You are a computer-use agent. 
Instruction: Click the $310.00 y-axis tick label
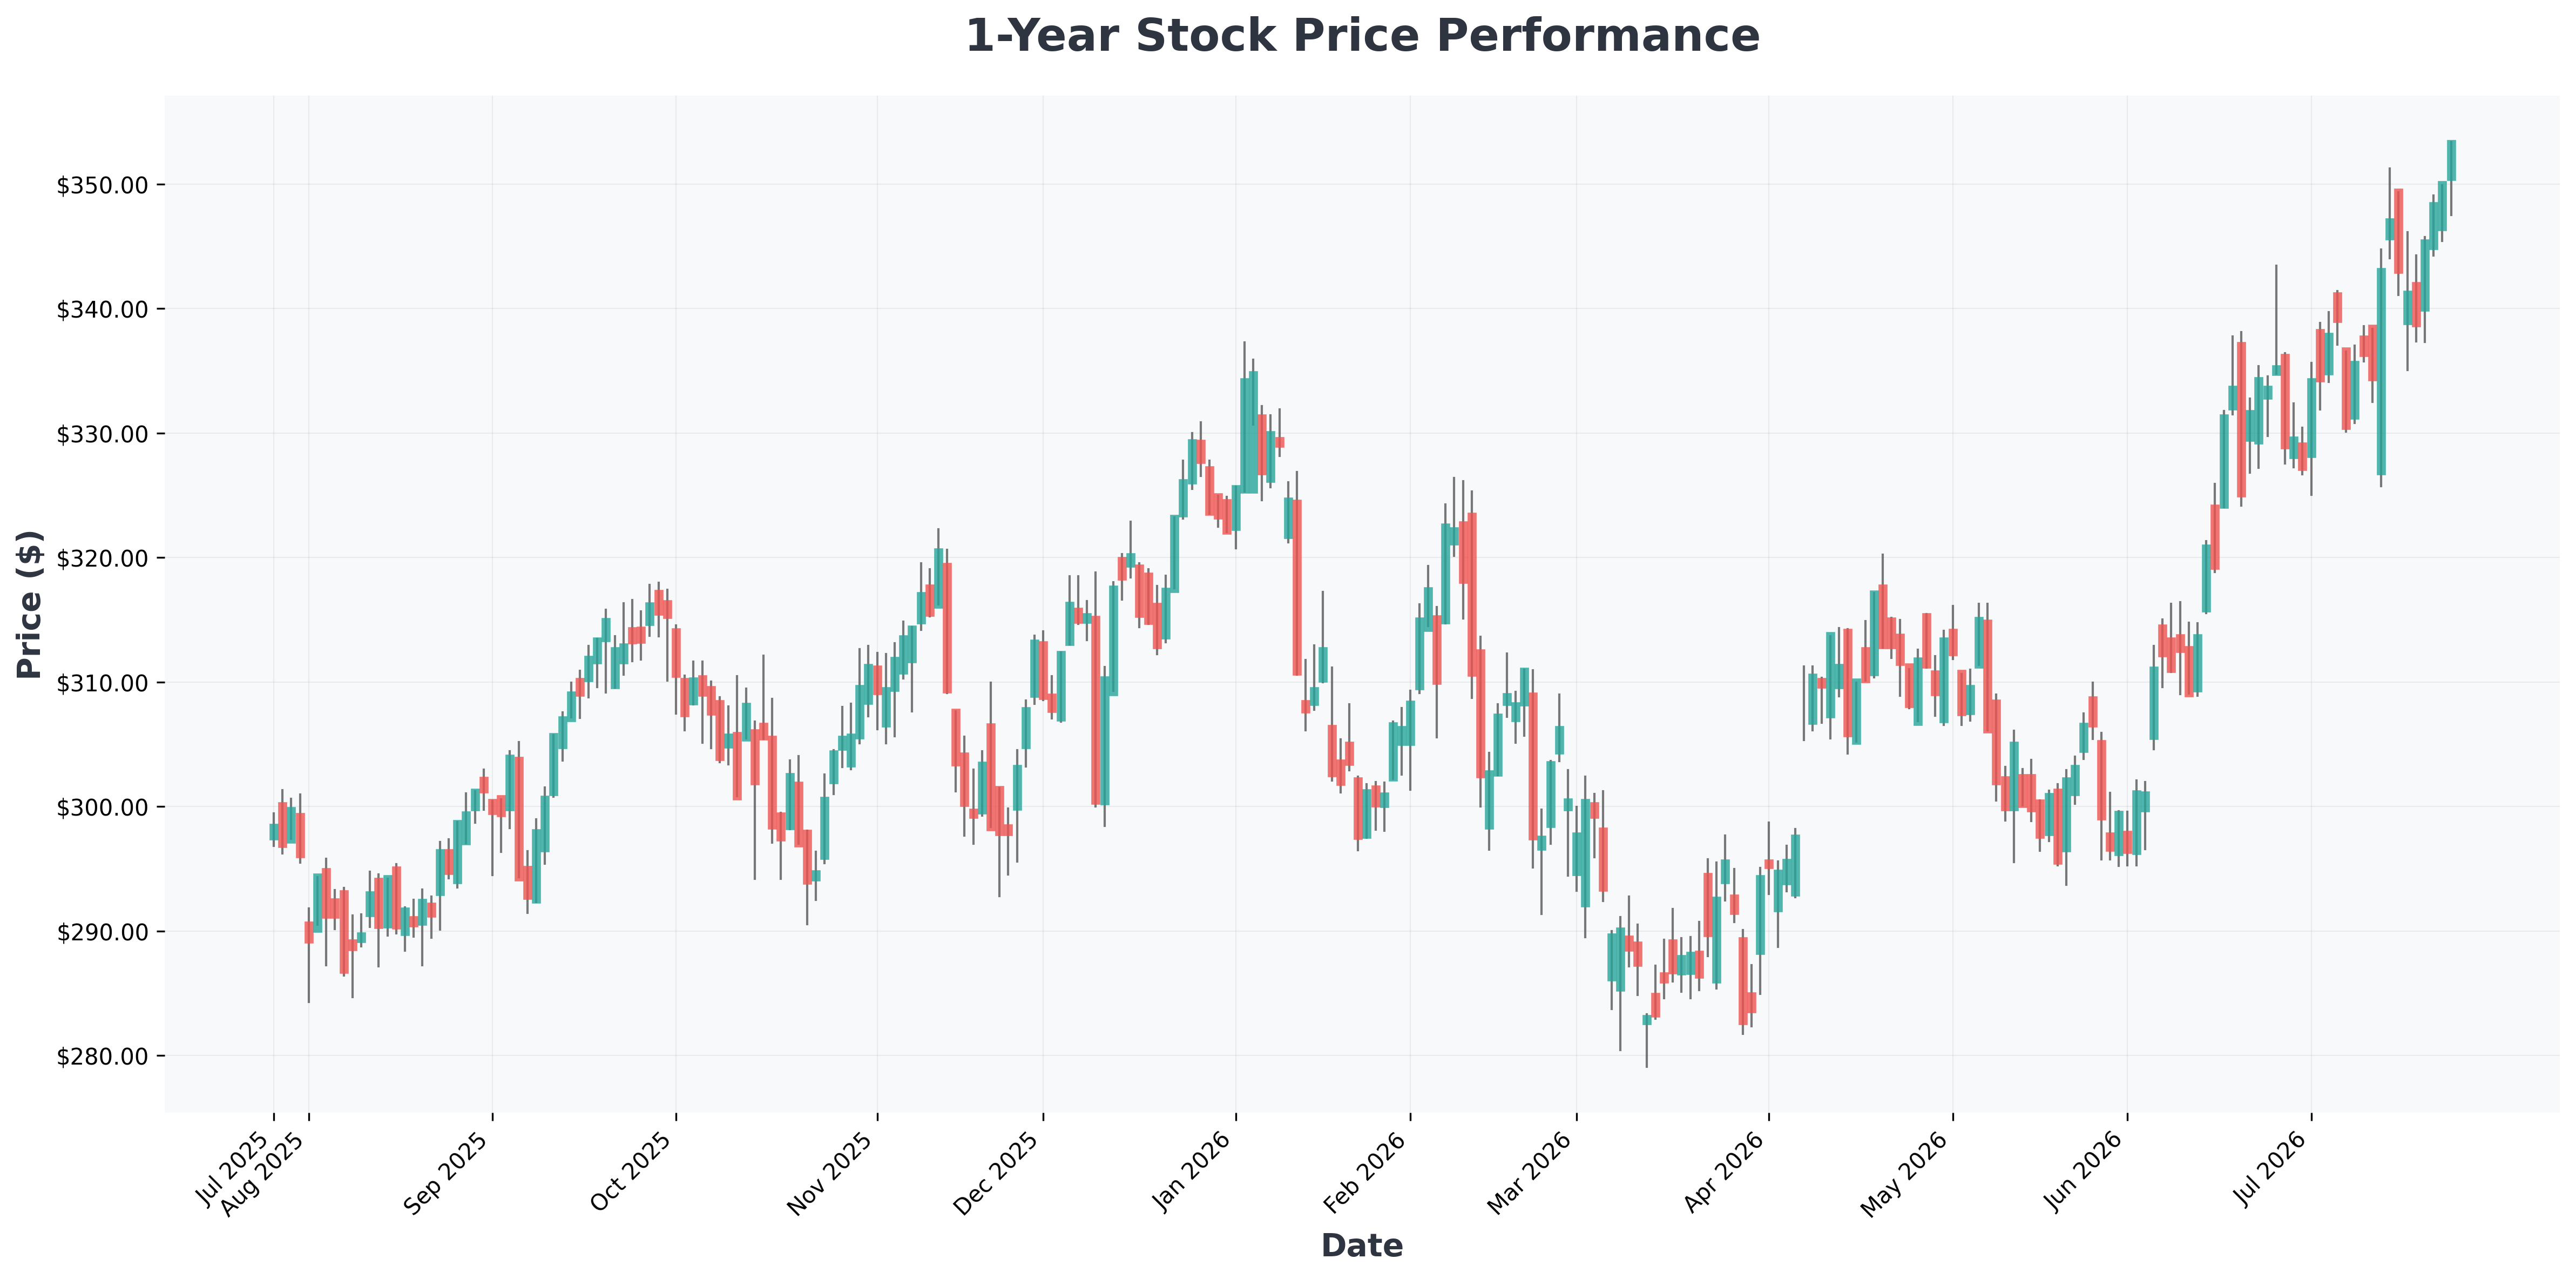[103, 683]
